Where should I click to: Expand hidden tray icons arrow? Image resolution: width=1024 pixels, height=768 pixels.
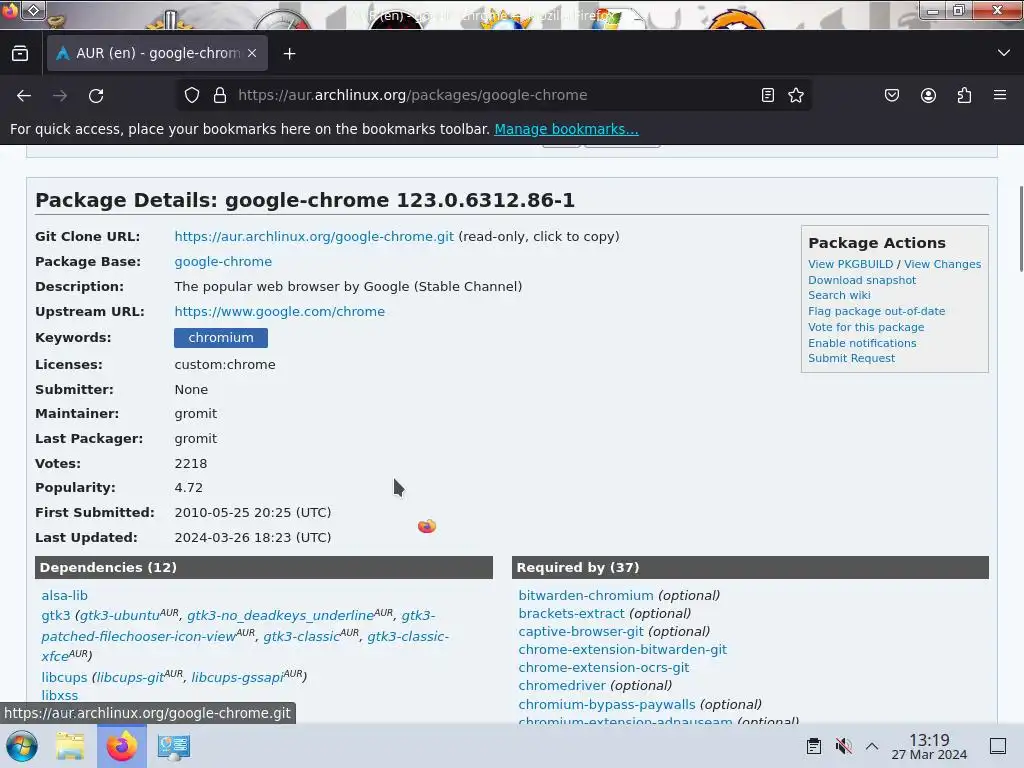click(x=872, y=746)
